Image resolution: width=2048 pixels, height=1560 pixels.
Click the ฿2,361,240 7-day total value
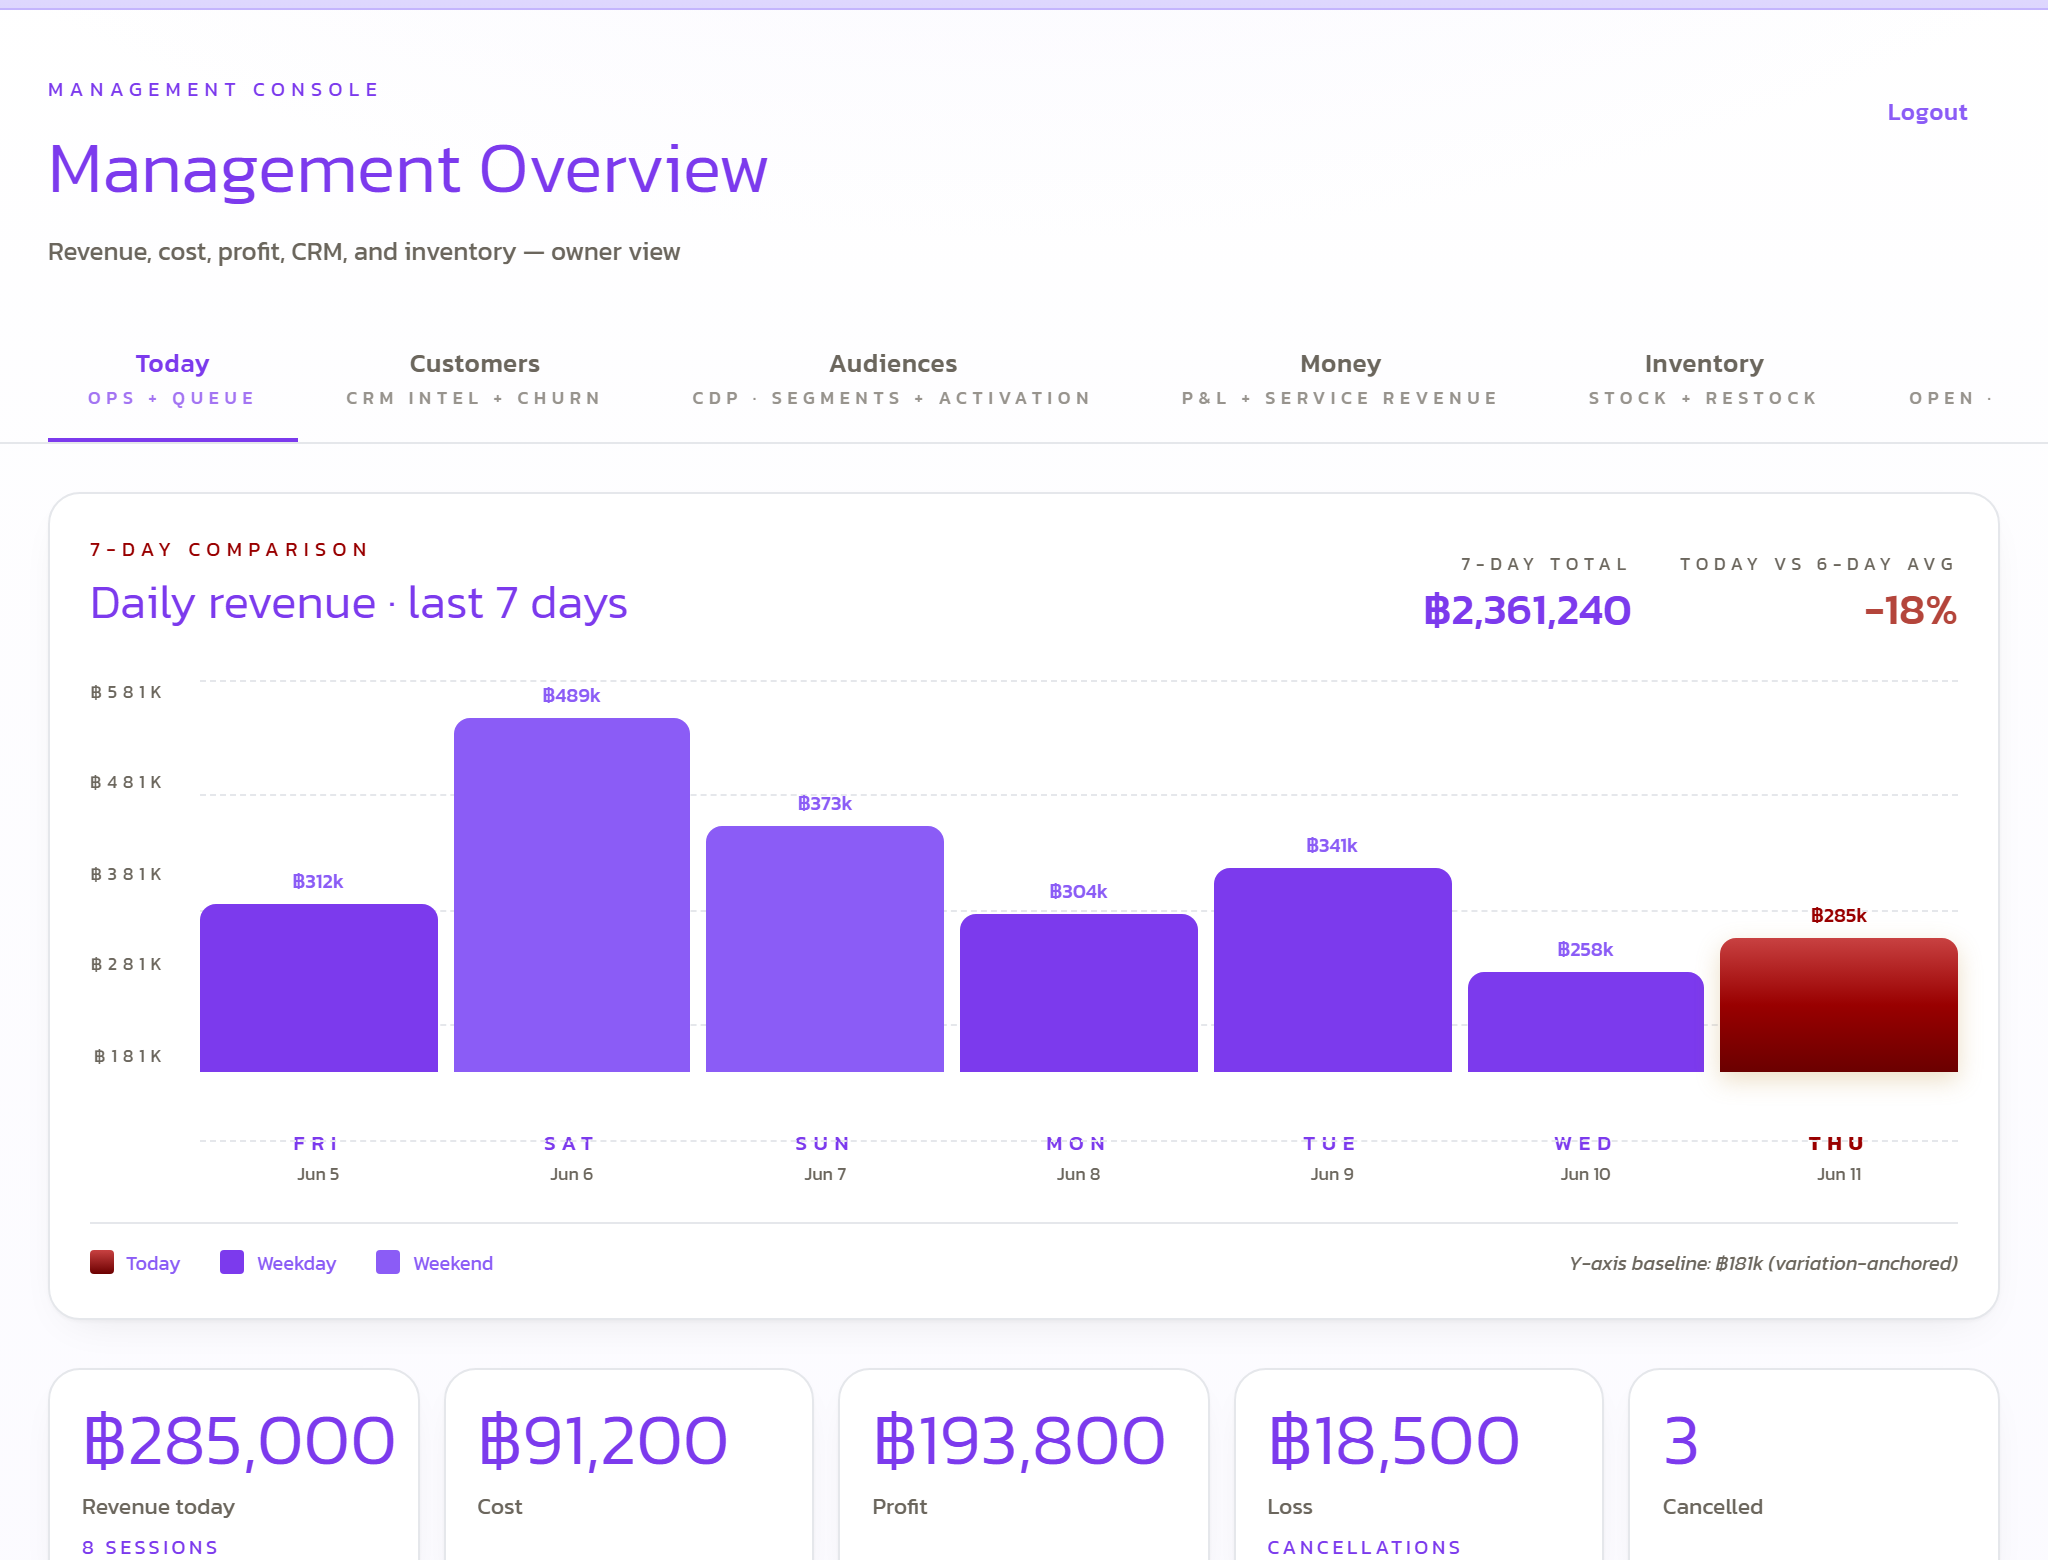click(1527, 610)
